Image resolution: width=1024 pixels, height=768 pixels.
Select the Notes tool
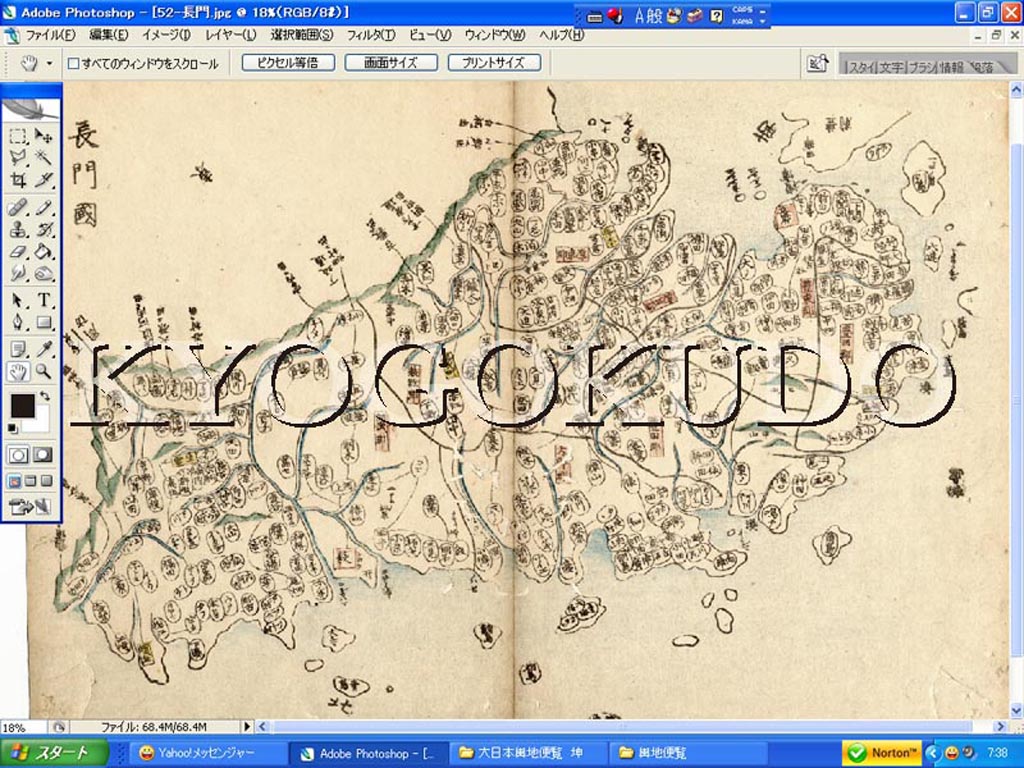point(18,350)
